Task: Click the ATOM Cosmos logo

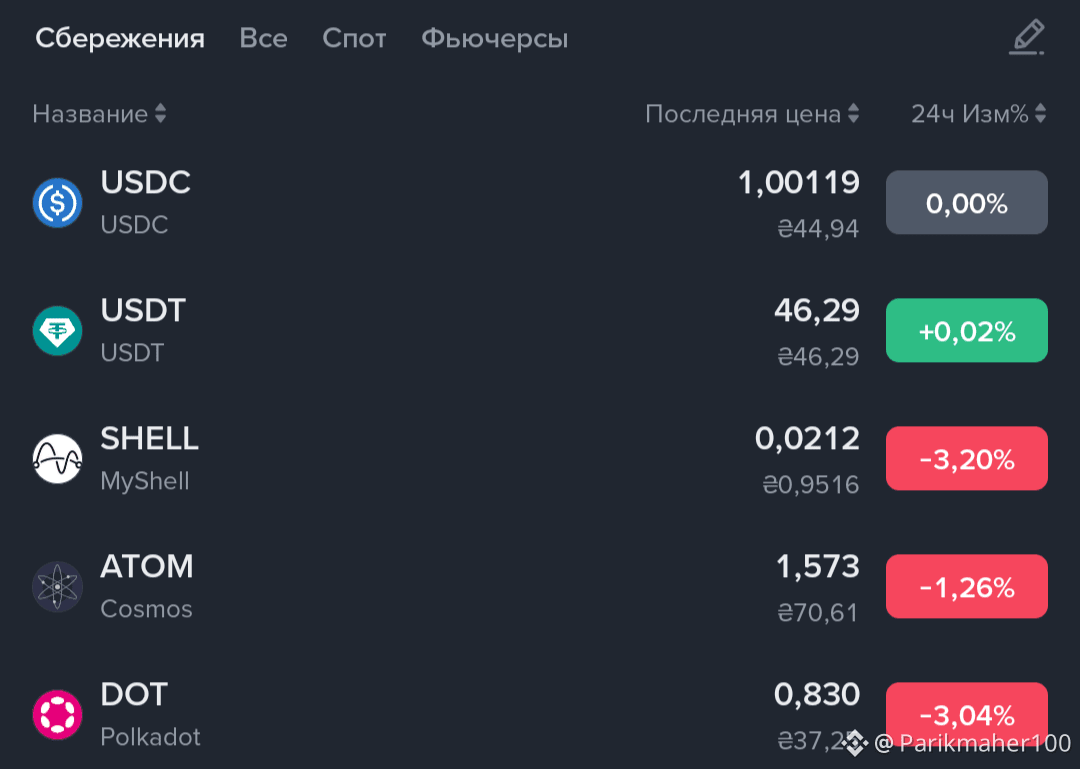Action: coord(57,587)
